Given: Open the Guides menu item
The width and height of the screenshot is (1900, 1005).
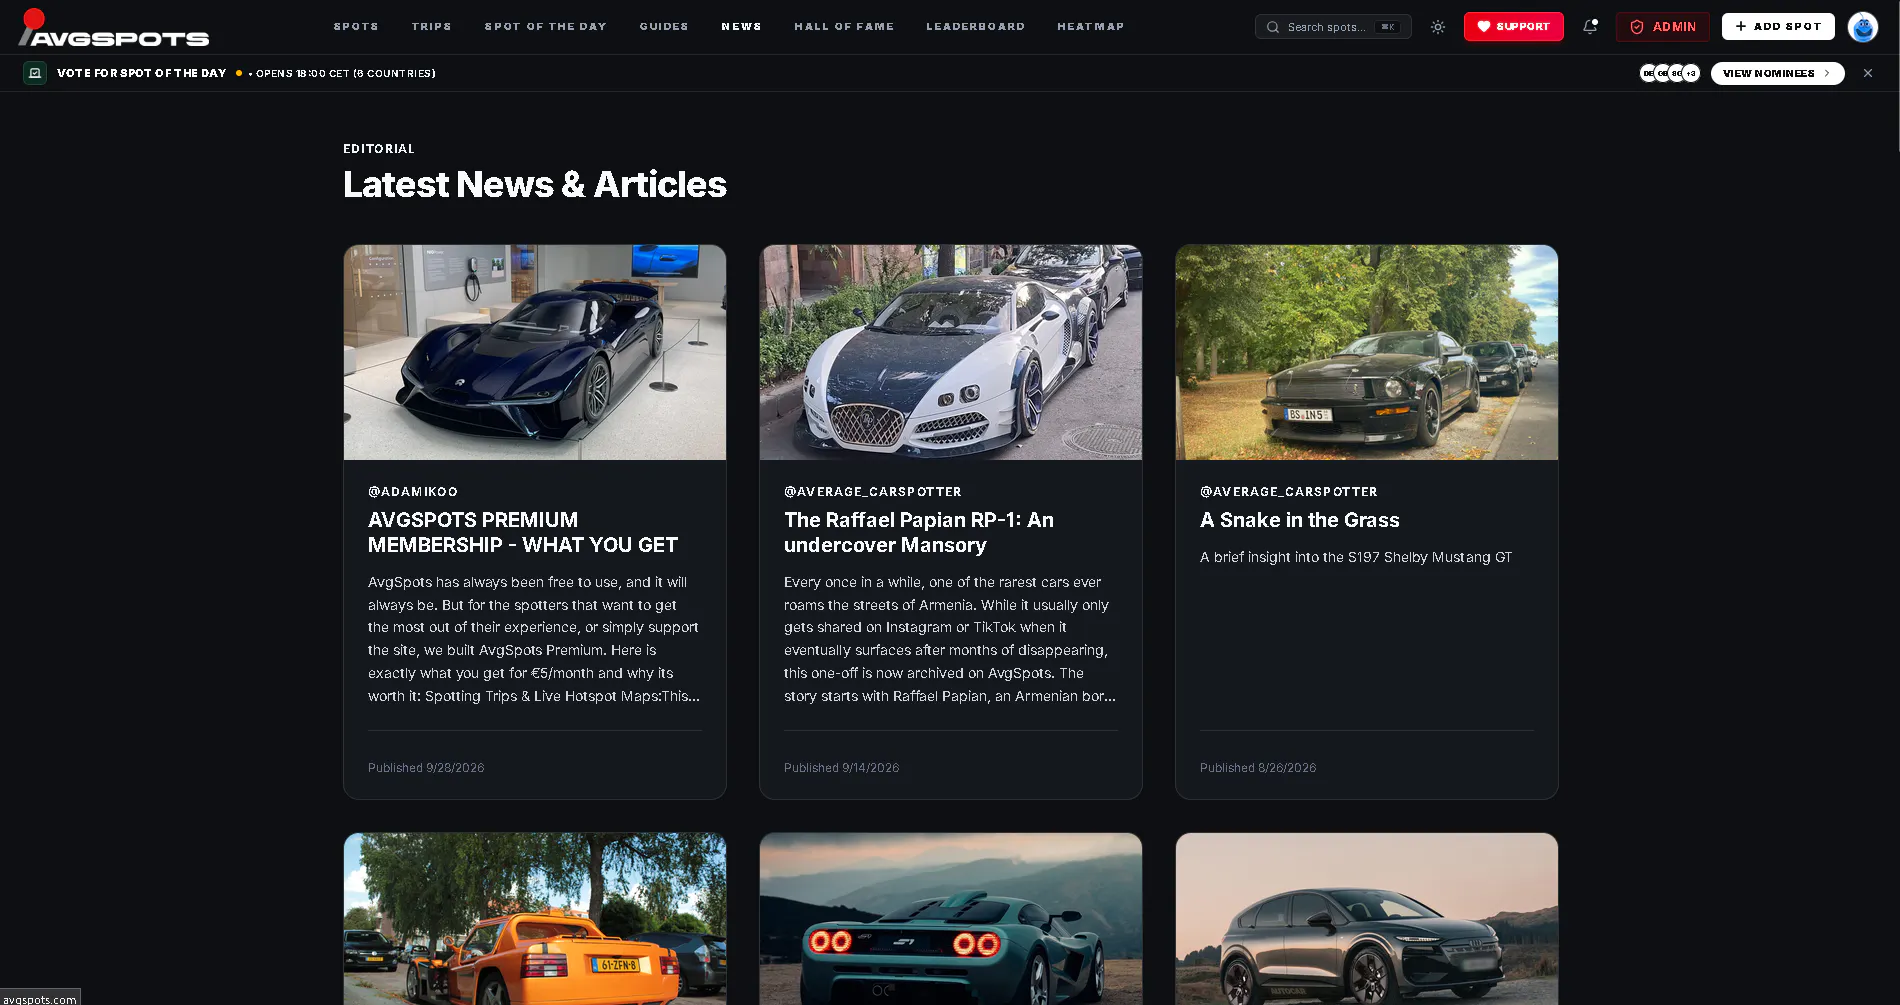Looking at the screenshot, I should [664, 27].
